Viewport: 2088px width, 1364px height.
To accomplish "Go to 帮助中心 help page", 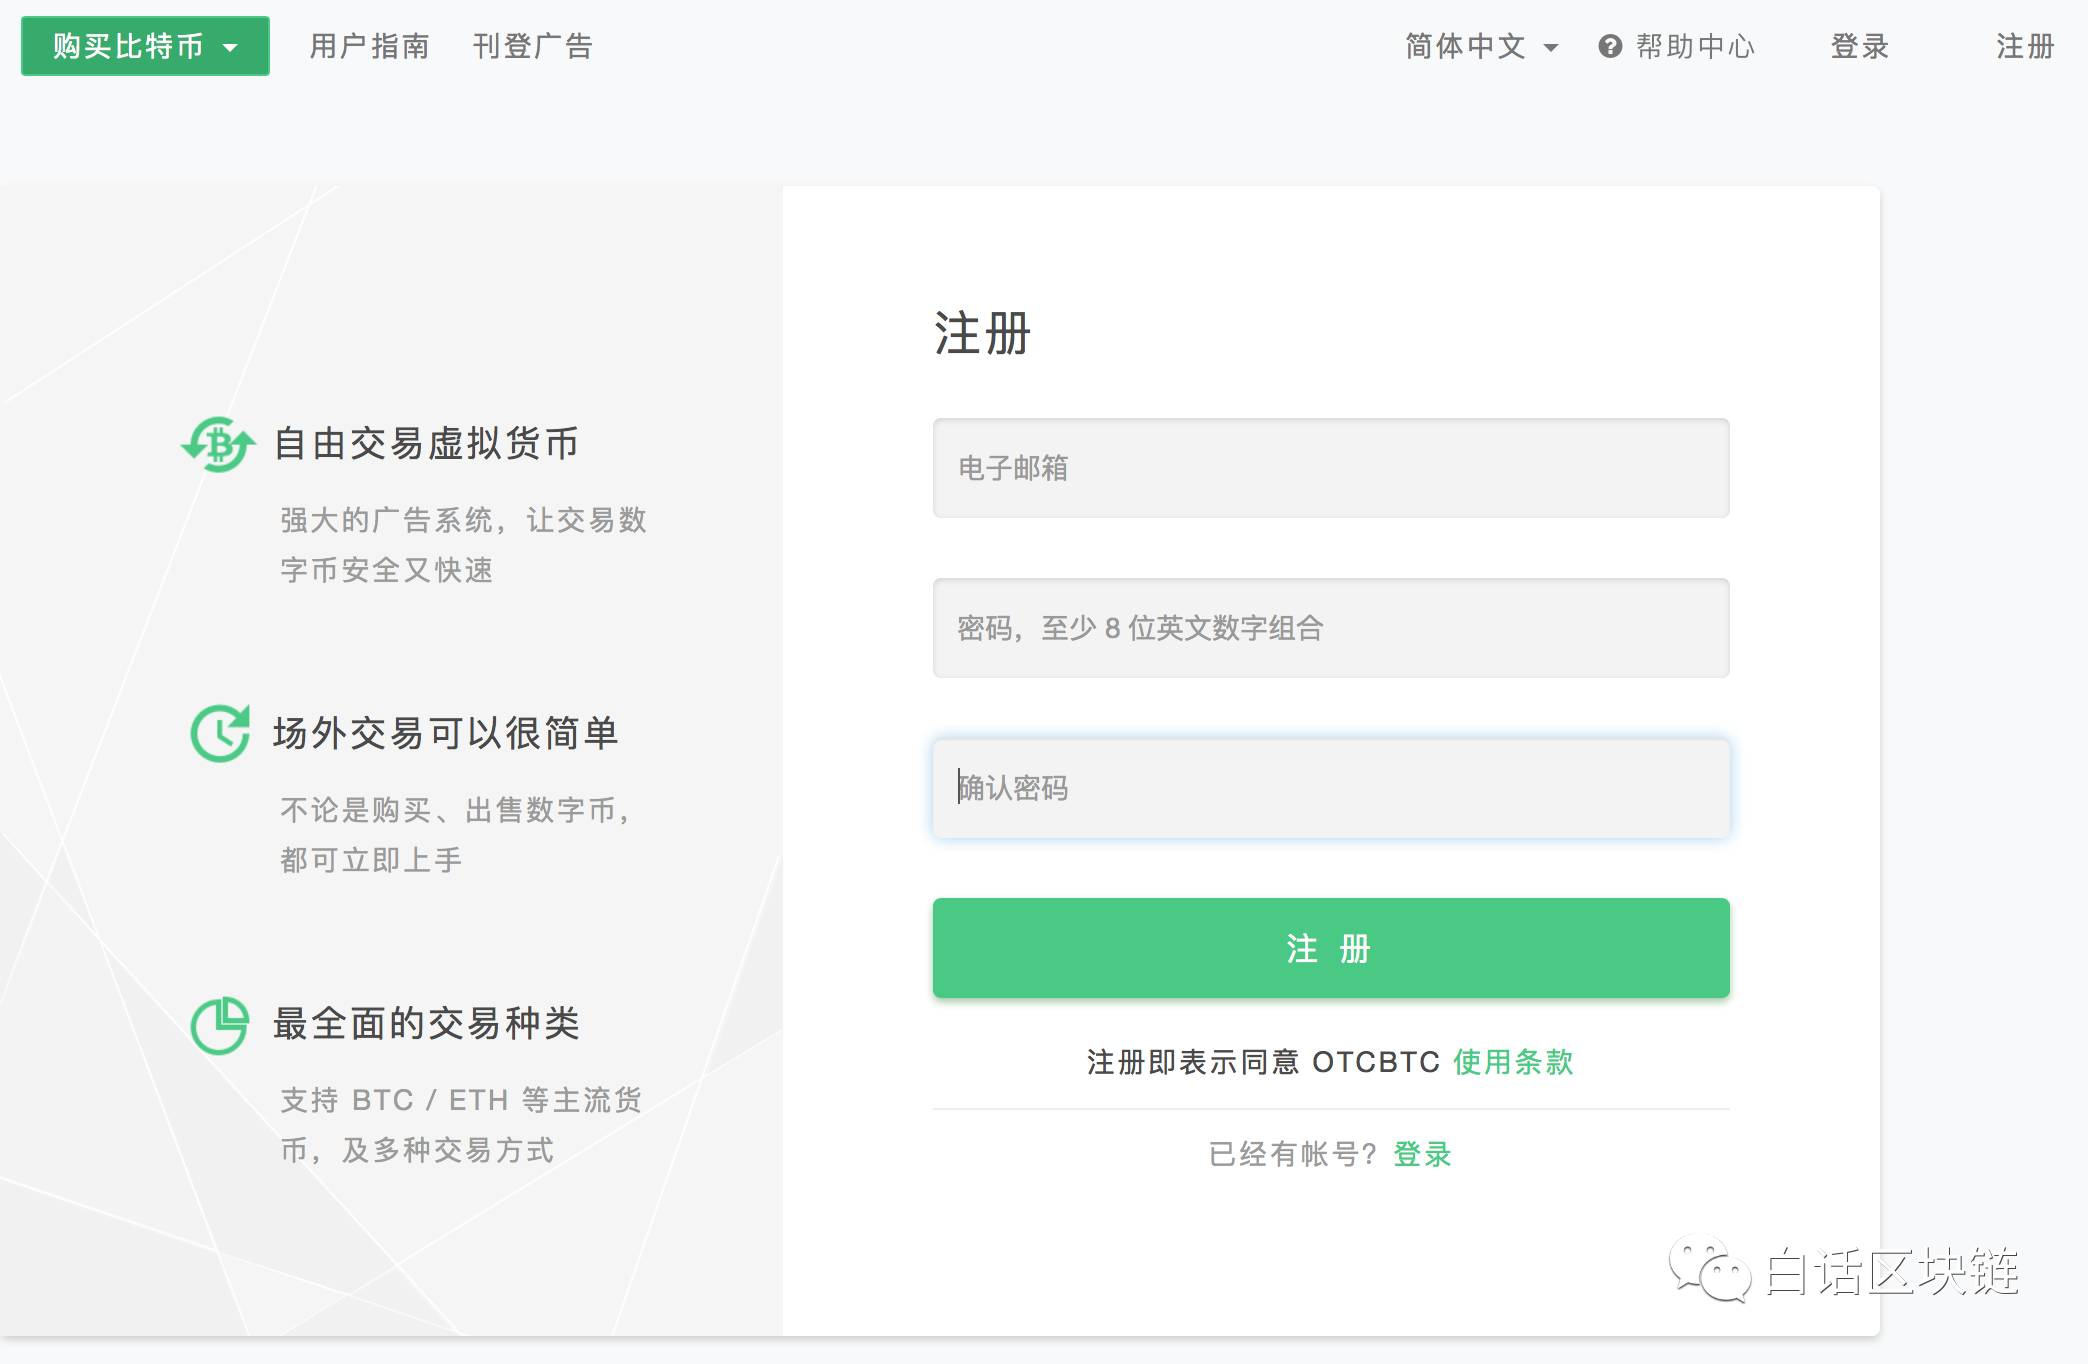I will [x=1695, y=46].
